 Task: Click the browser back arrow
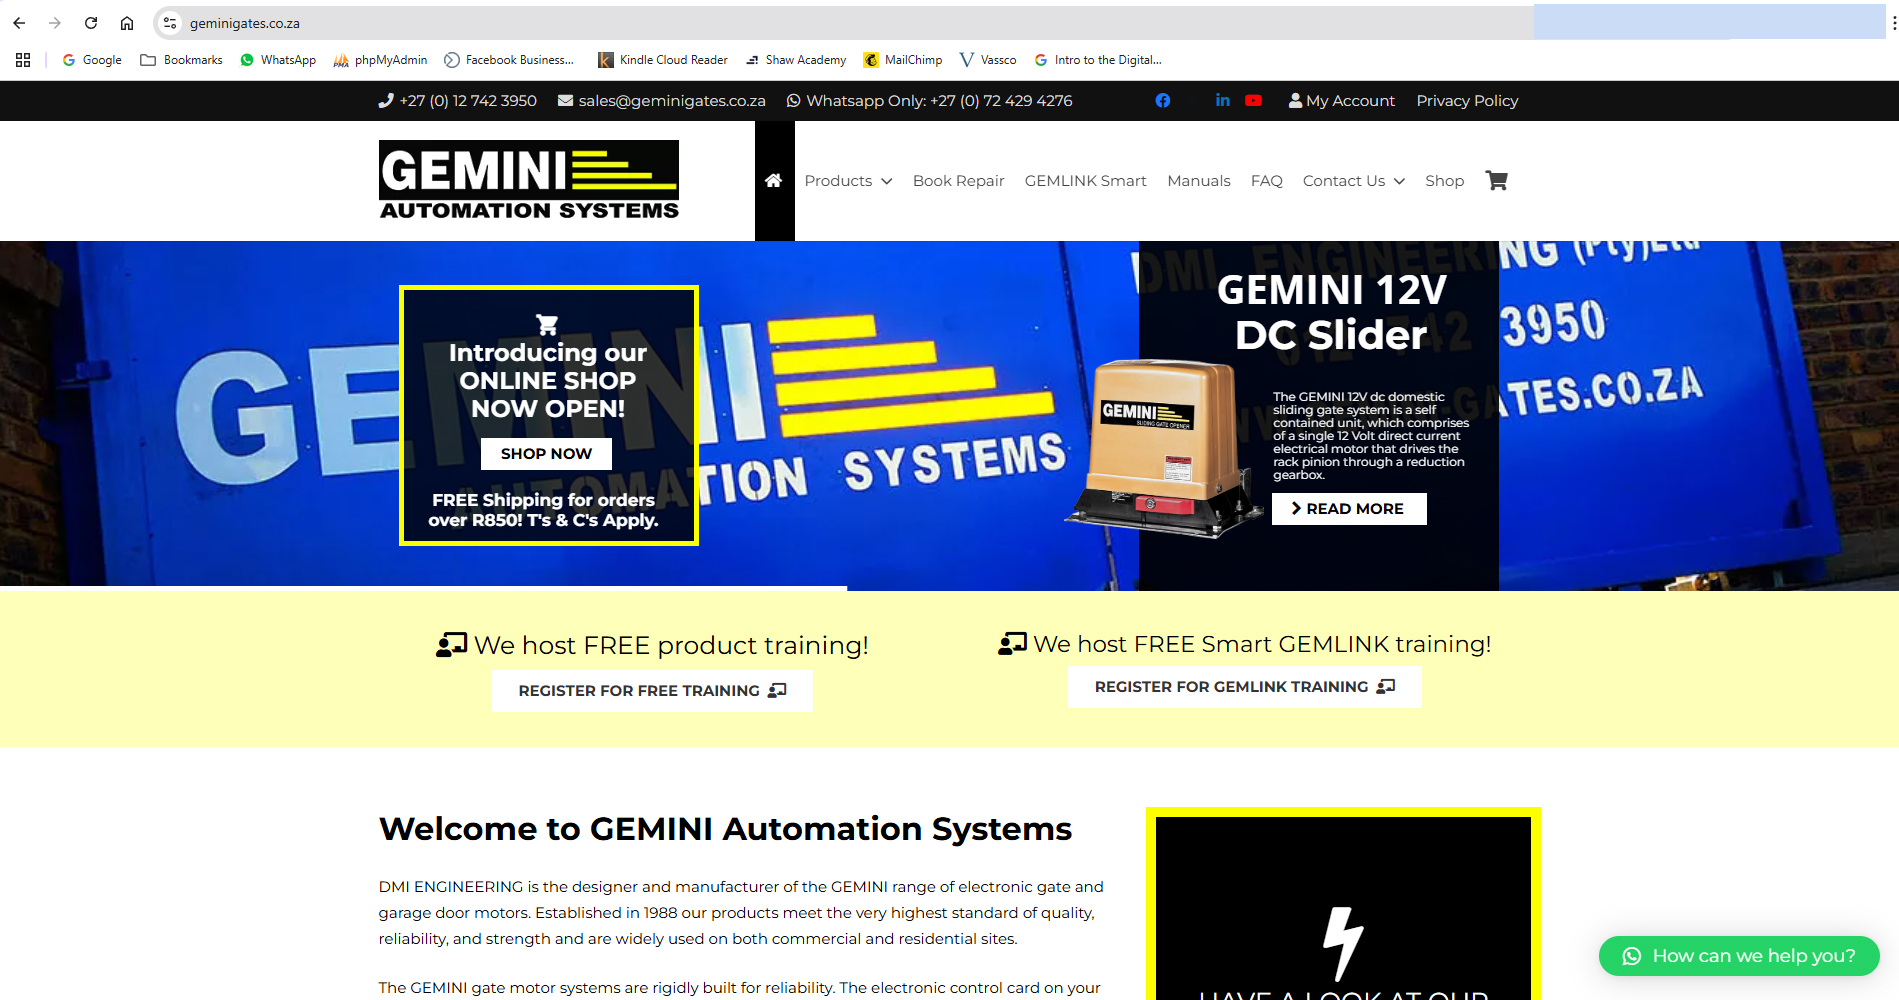[19, 23]
